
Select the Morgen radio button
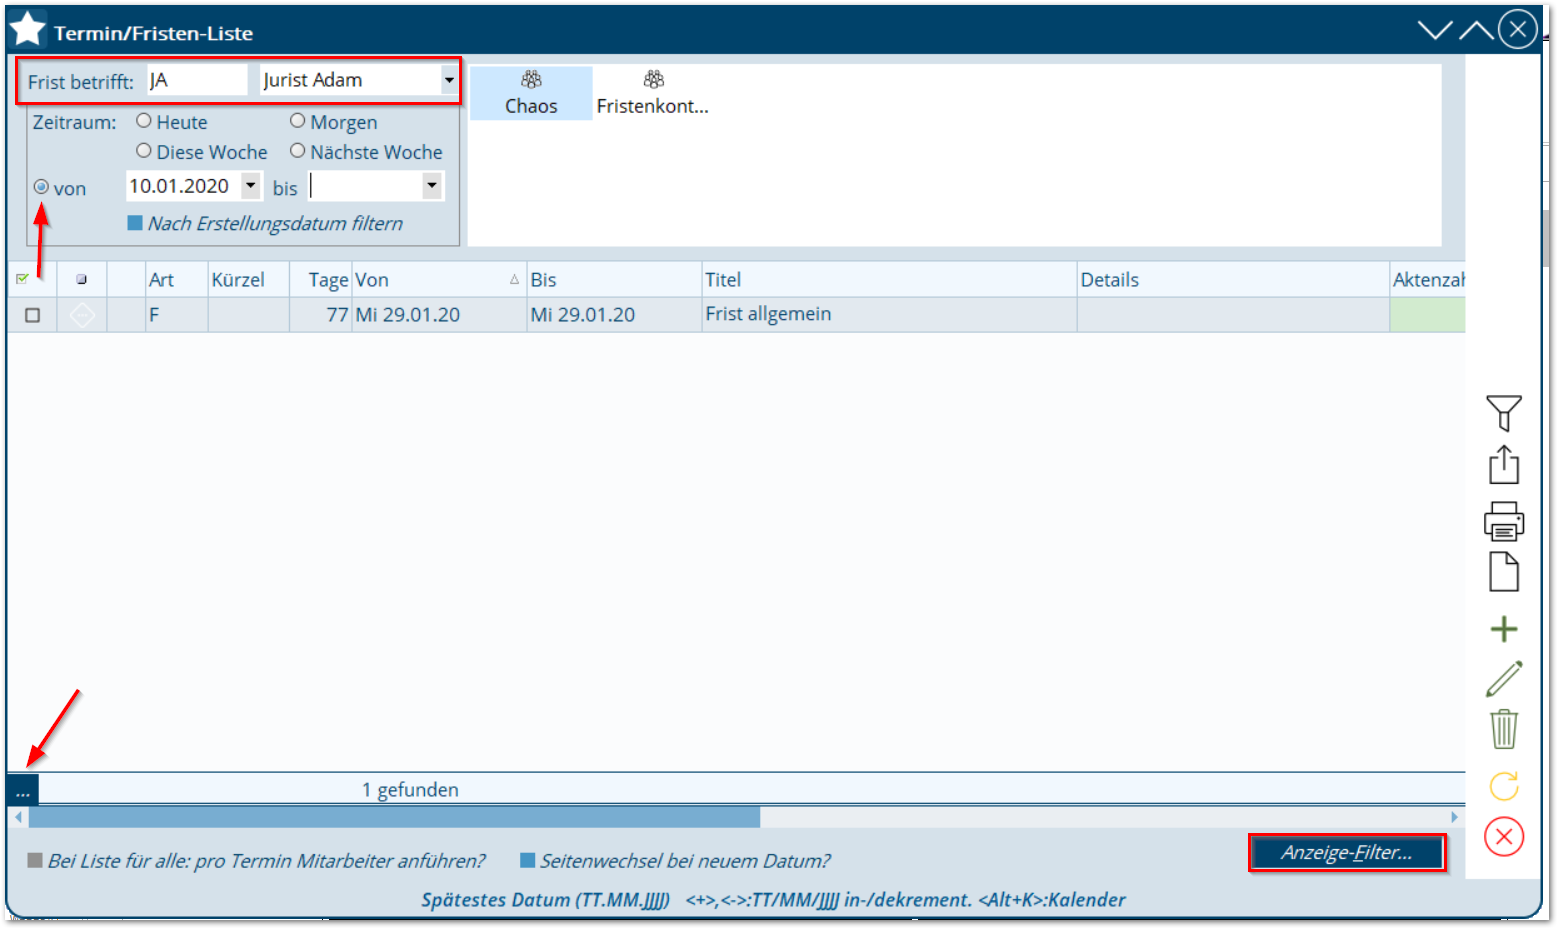(x=297, y=121)
